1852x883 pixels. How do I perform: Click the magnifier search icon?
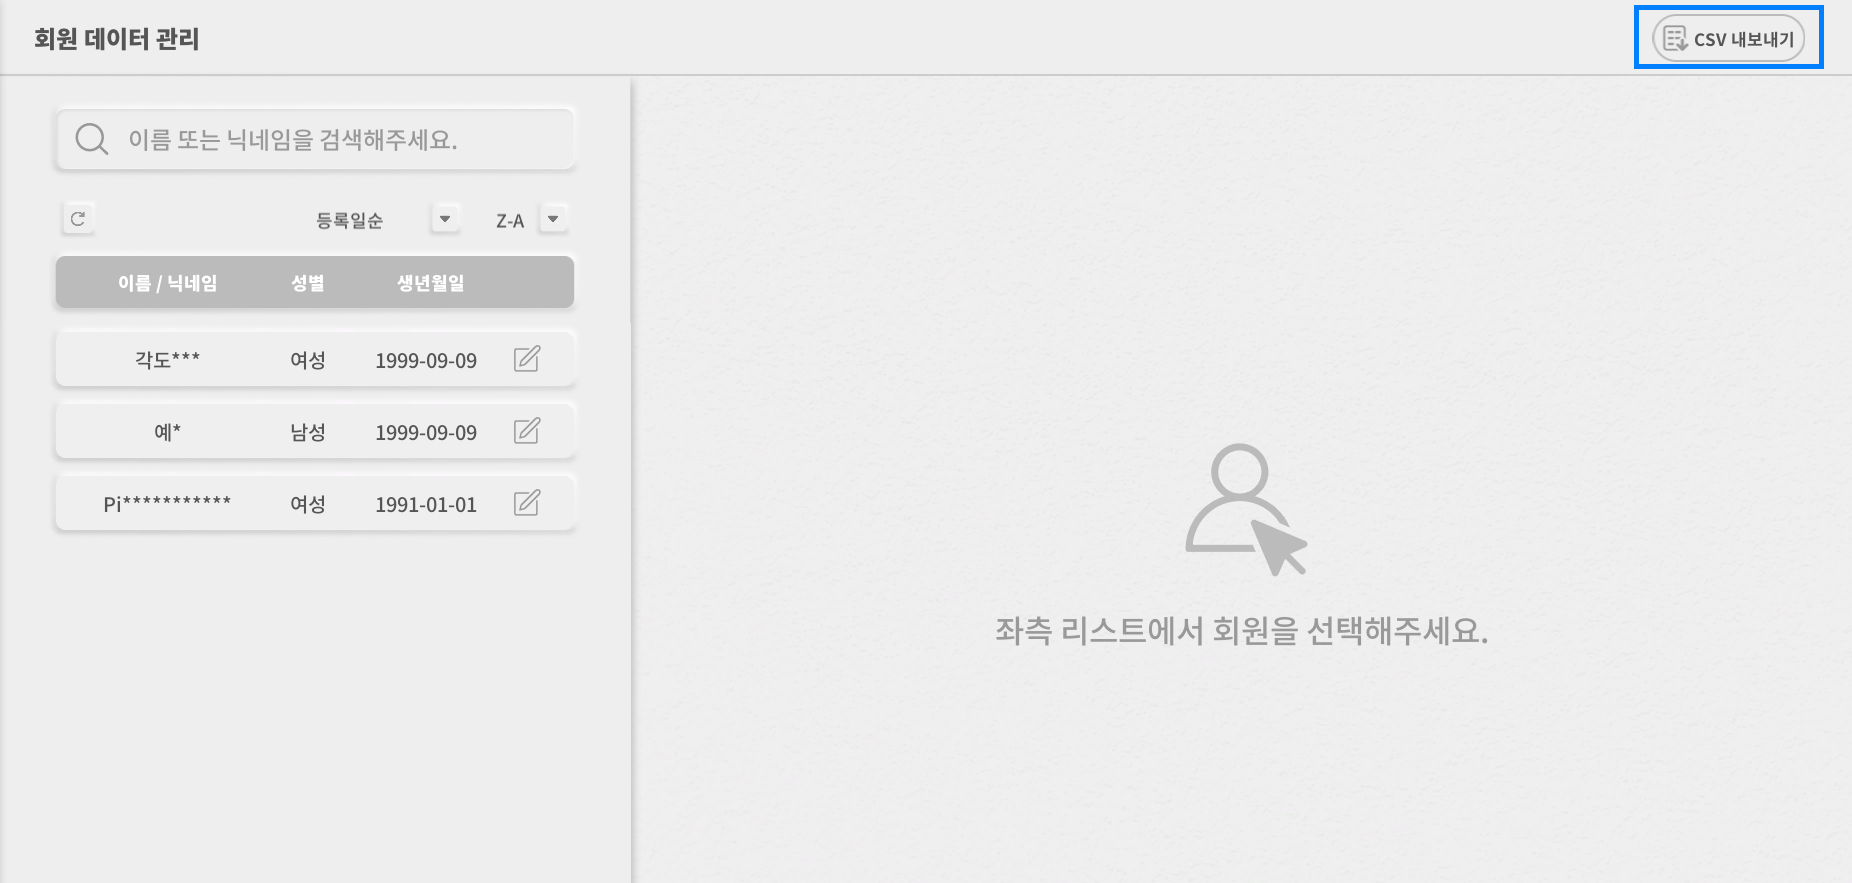point(91,139)
